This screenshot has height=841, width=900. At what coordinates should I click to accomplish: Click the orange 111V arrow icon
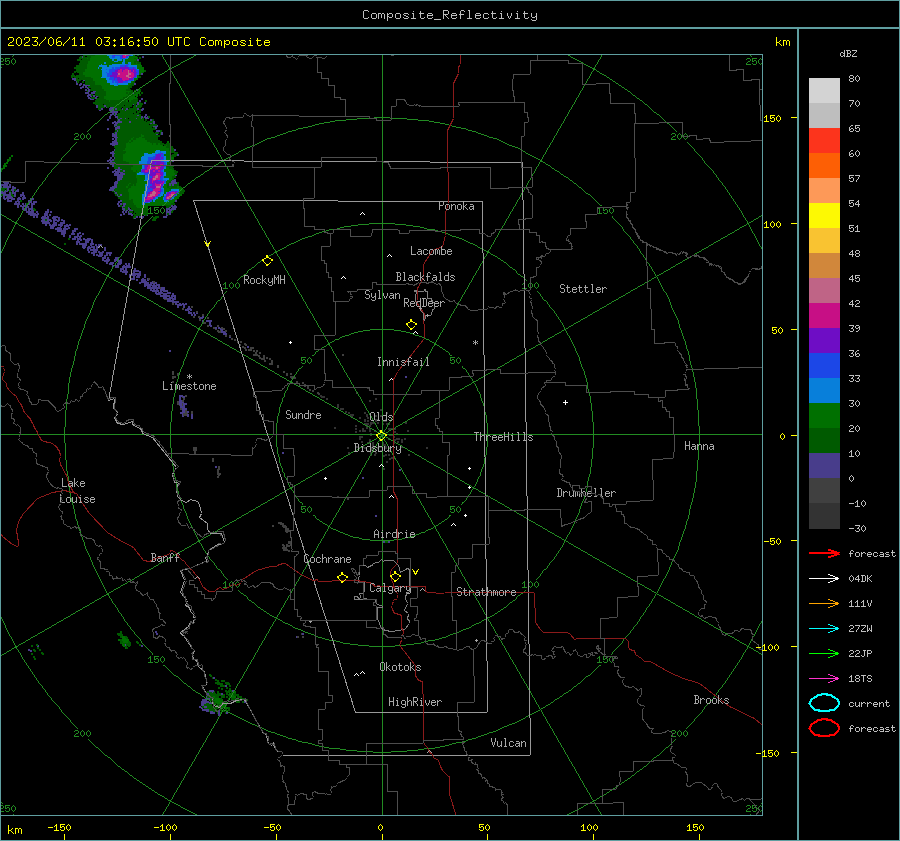(x=824, y=603)
